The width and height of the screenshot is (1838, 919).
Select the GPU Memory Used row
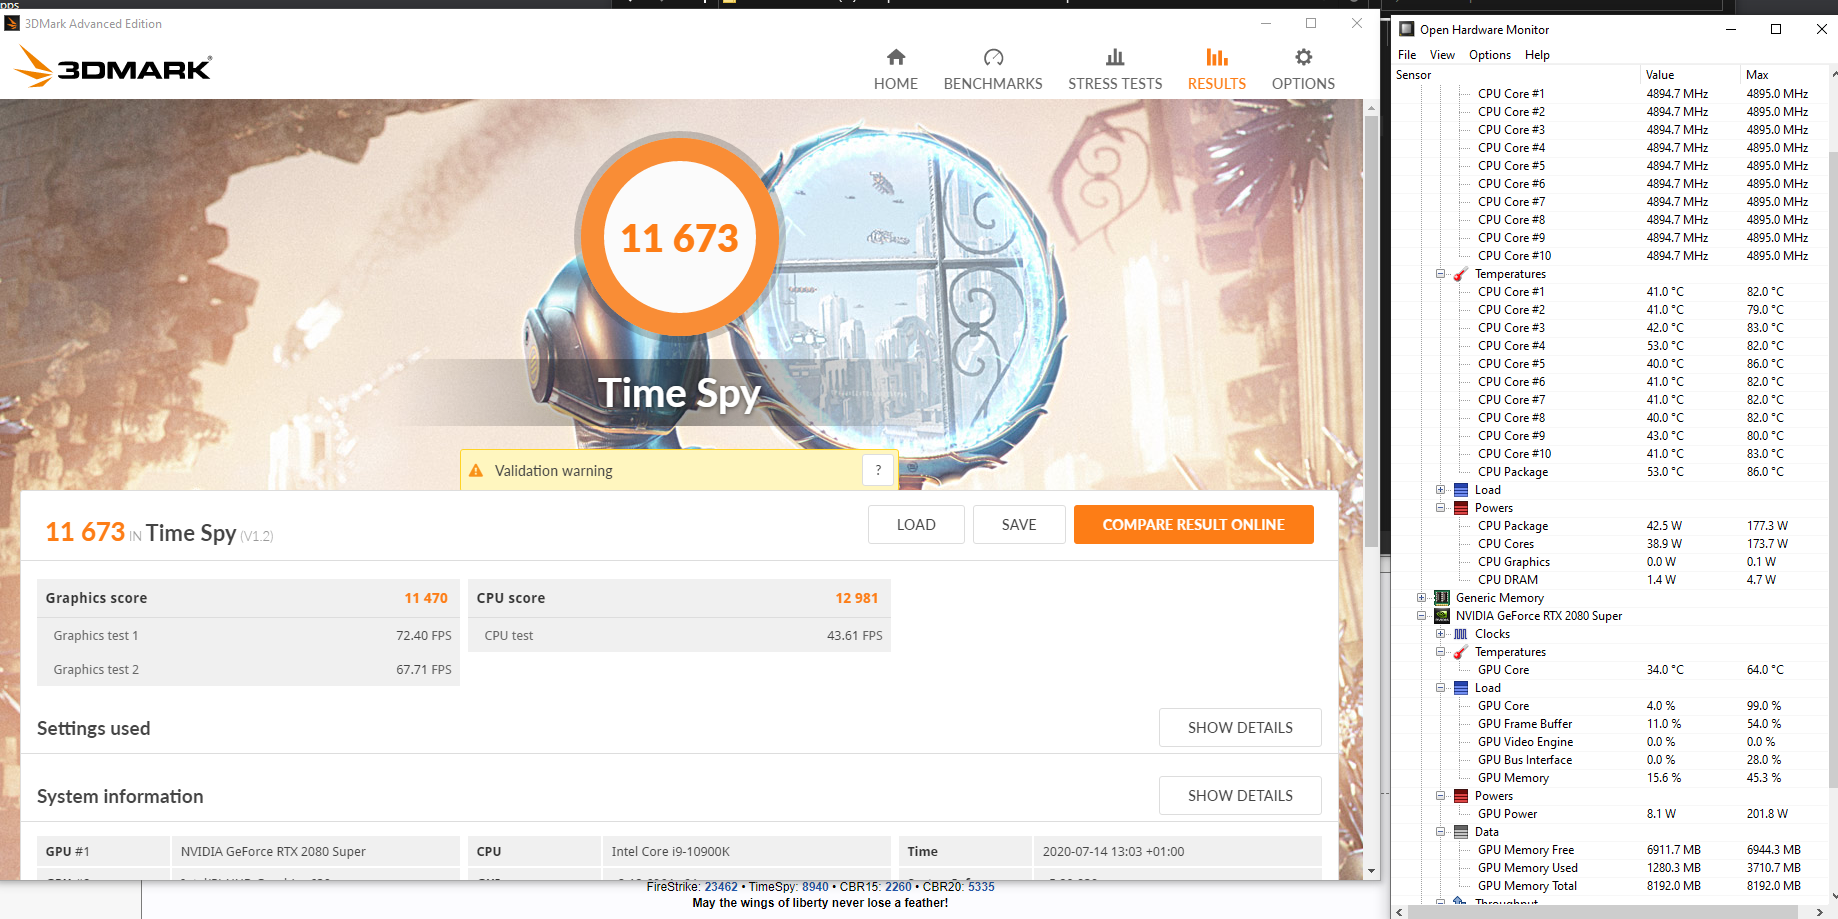click(x=1610, y=868)
